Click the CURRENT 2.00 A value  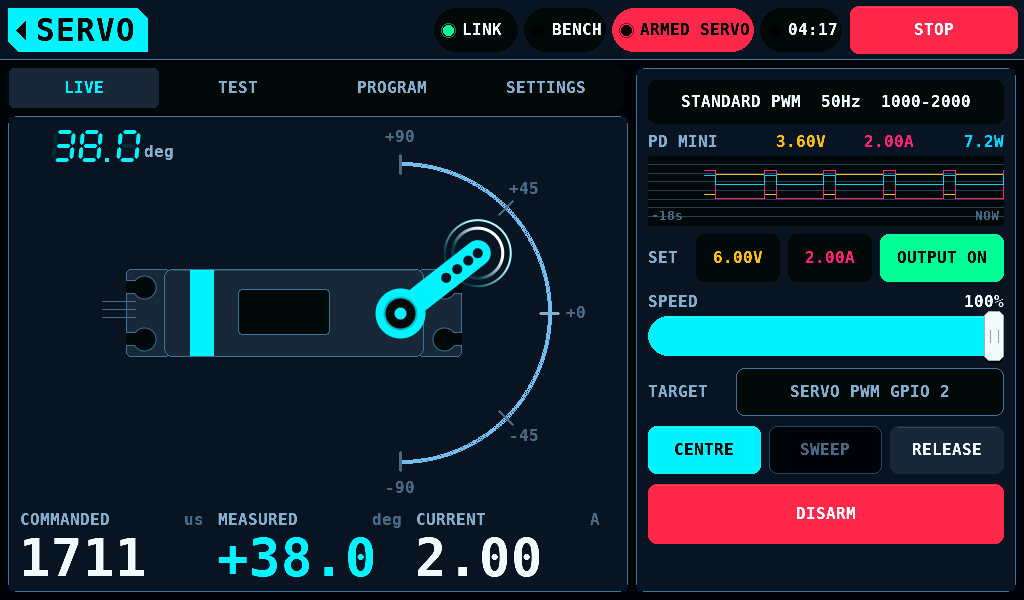[478, 558]
